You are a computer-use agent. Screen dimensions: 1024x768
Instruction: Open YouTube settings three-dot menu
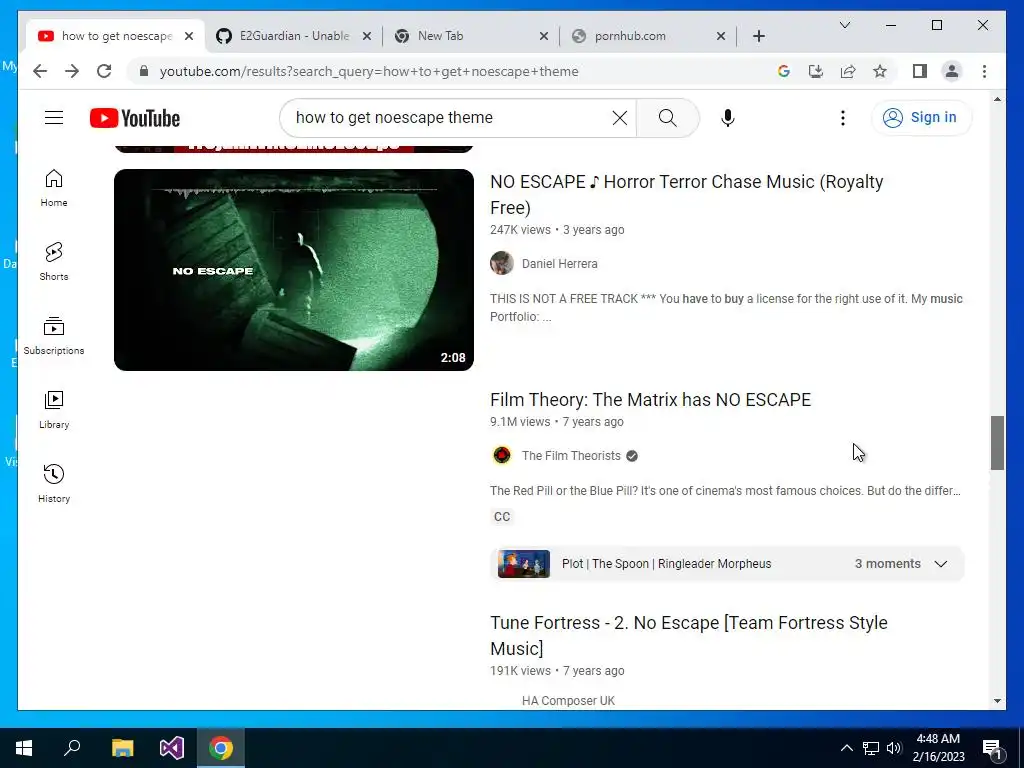[843, 118]
